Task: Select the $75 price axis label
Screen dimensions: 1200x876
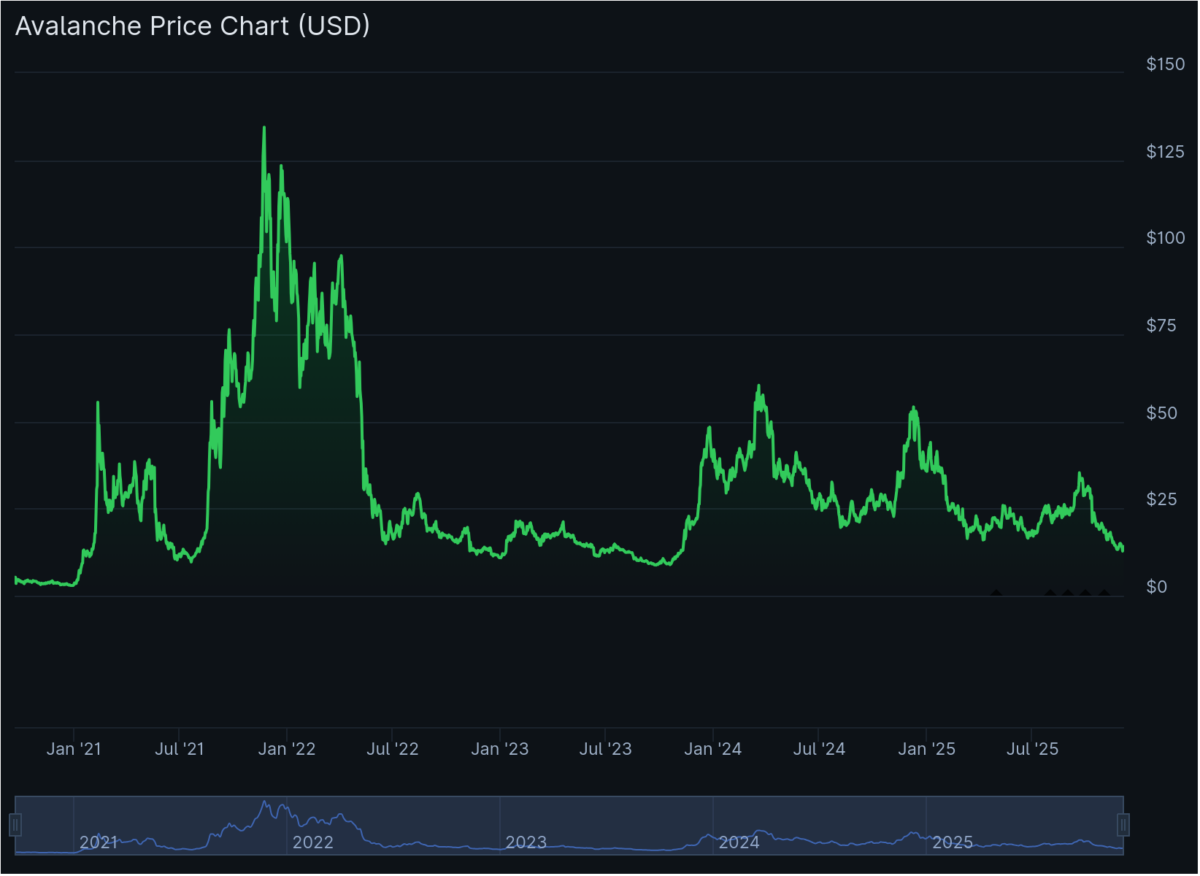Action: pos(1160,325)
